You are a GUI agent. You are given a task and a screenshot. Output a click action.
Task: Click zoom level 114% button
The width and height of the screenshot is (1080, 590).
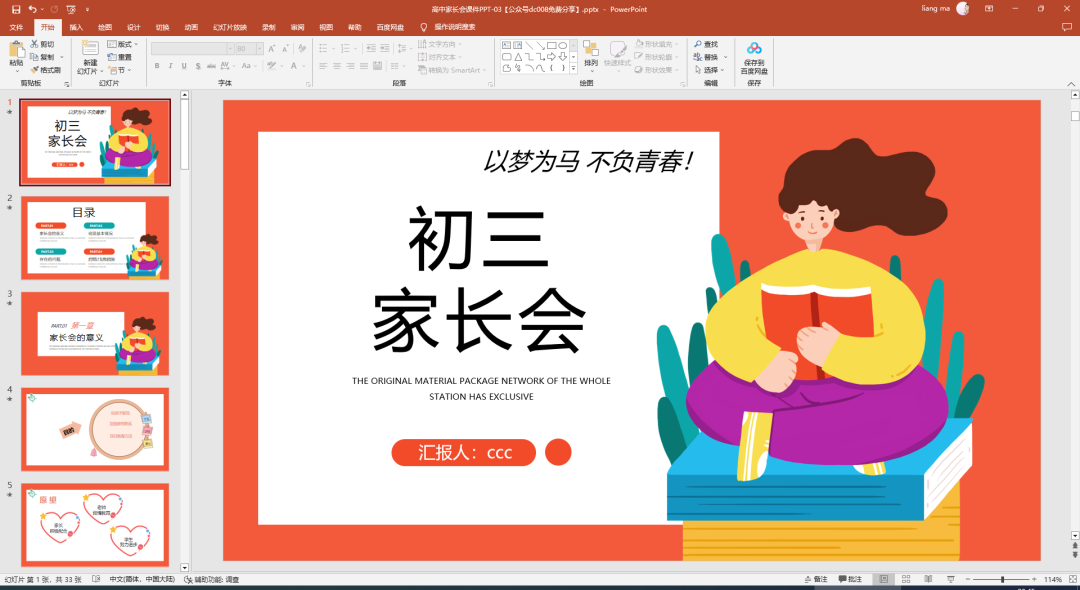click(x=1053, y=580)
